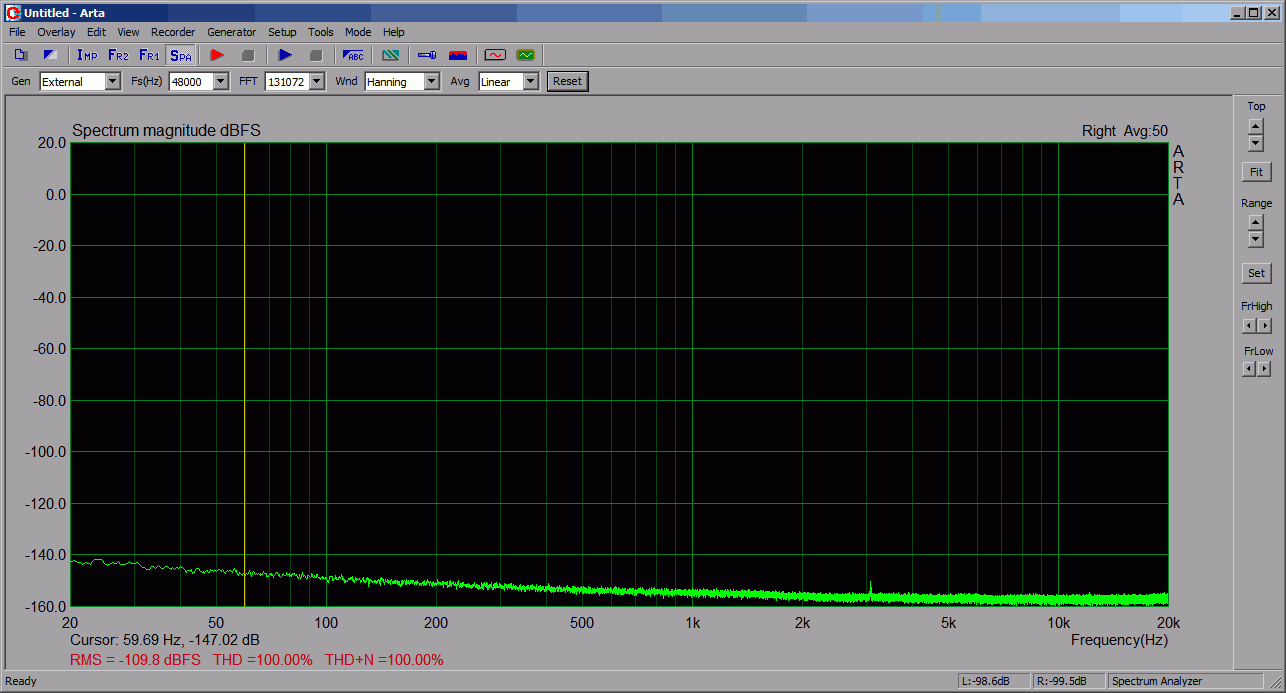Click the green spectrum monitor icon
1286x693 pixels.
coord(526,55)
